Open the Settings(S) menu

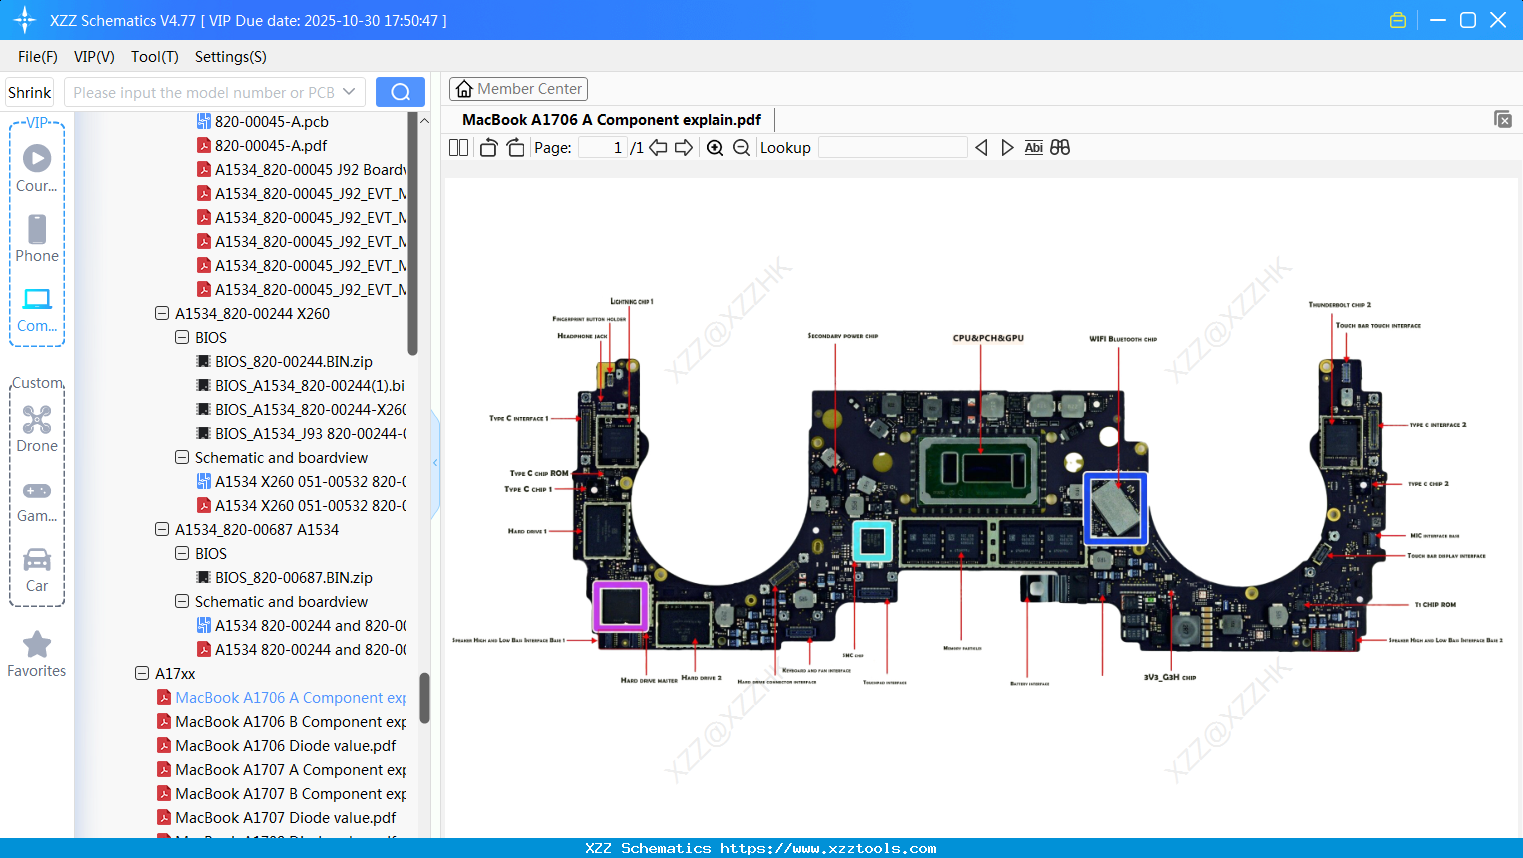coord(230,57)
